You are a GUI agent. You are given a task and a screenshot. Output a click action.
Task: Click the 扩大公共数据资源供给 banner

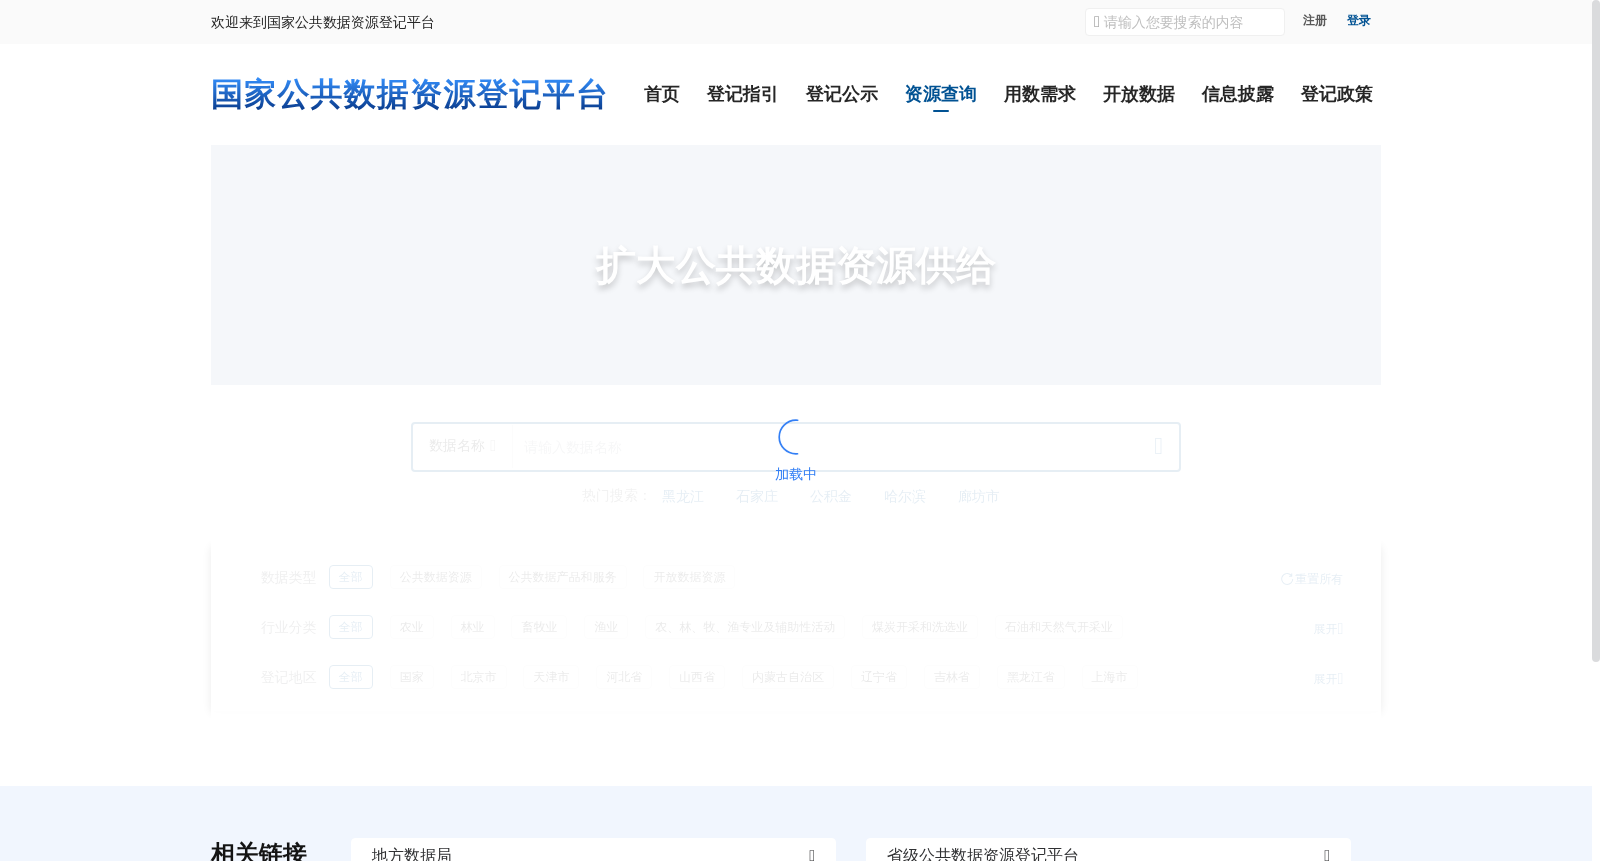[795, 266]
